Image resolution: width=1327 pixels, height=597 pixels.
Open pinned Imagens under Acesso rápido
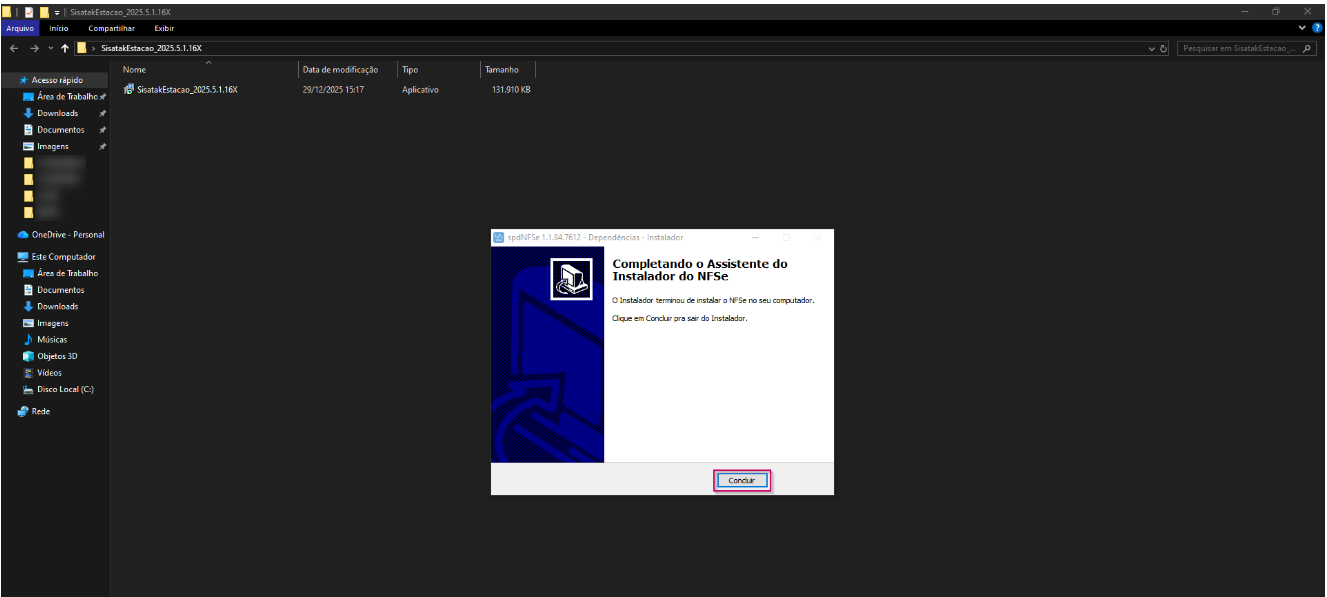pos(53,146)
